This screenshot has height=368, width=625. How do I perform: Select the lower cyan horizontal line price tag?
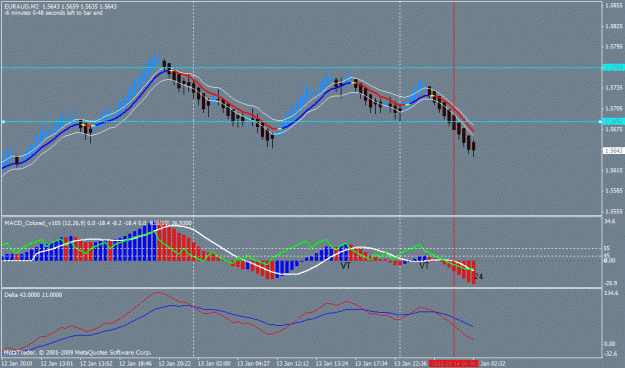(614, 122)
